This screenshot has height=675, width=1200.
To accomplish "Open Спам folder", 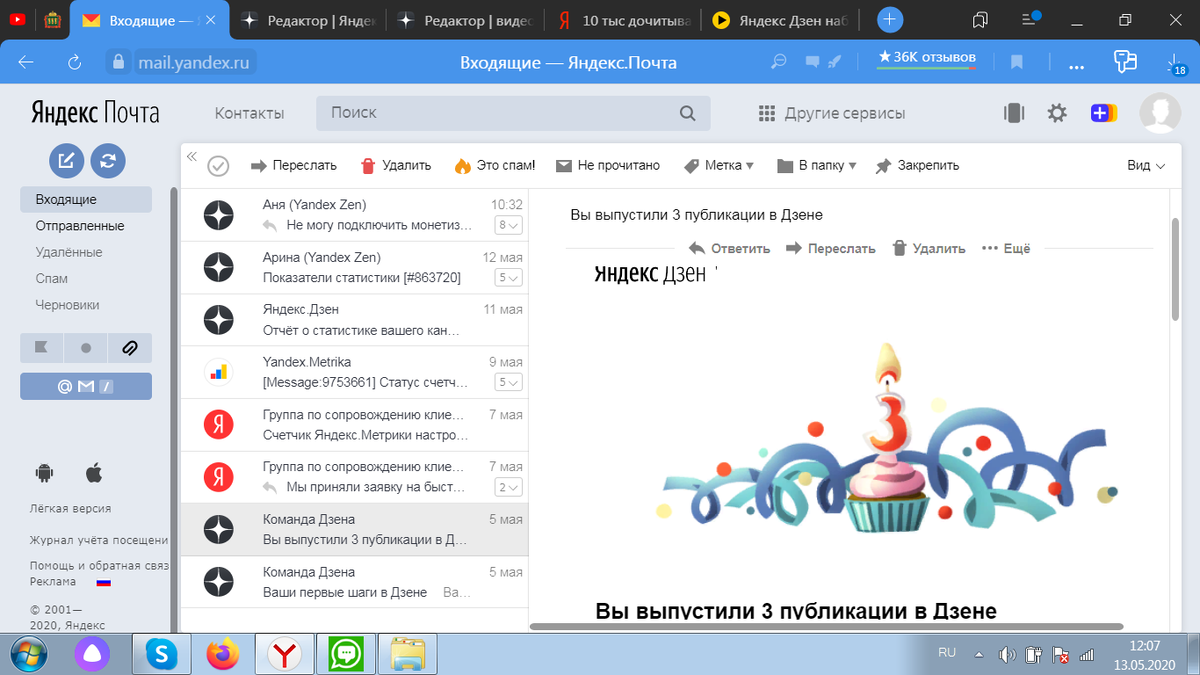I will pos(52,278).
